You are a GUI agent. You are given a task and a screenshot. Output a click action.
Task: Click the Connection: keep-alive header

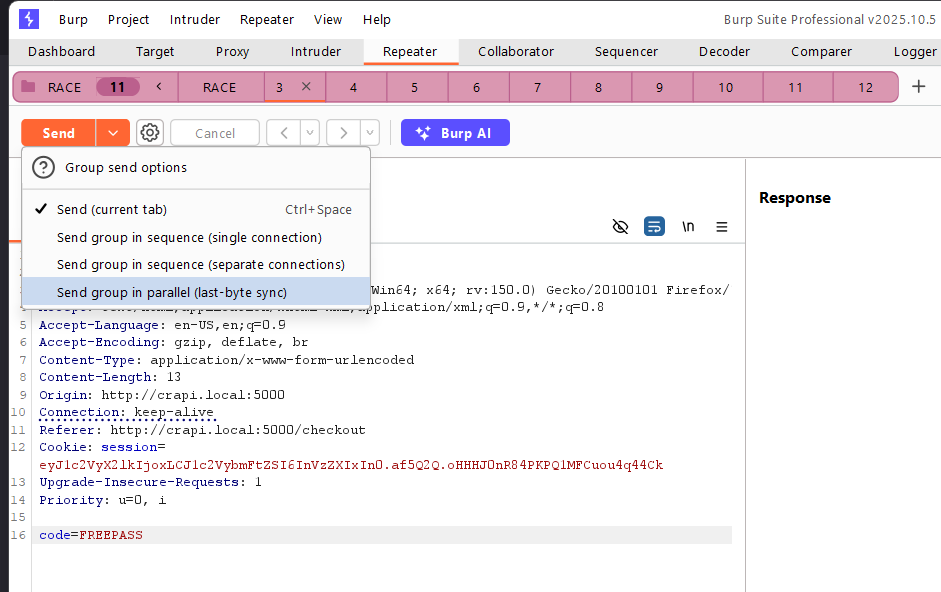[126, 412]
